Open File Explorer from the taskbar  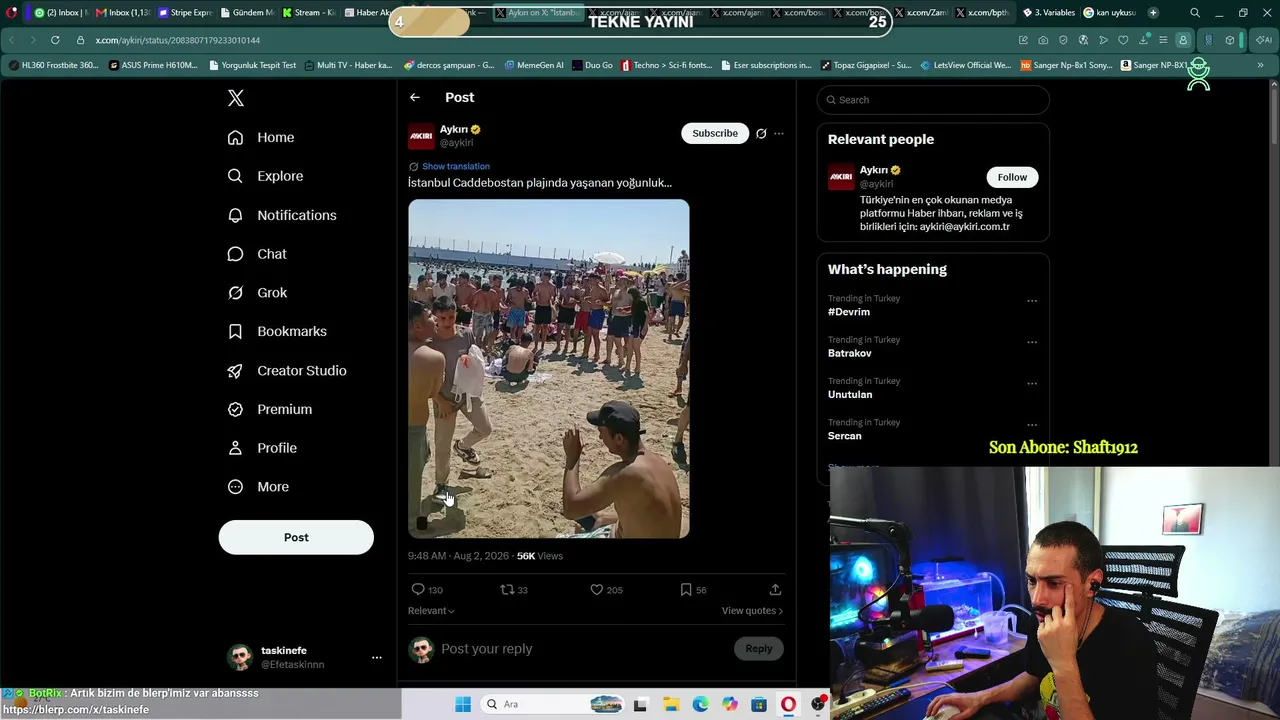pyautogui.click(x=670, y=704)
